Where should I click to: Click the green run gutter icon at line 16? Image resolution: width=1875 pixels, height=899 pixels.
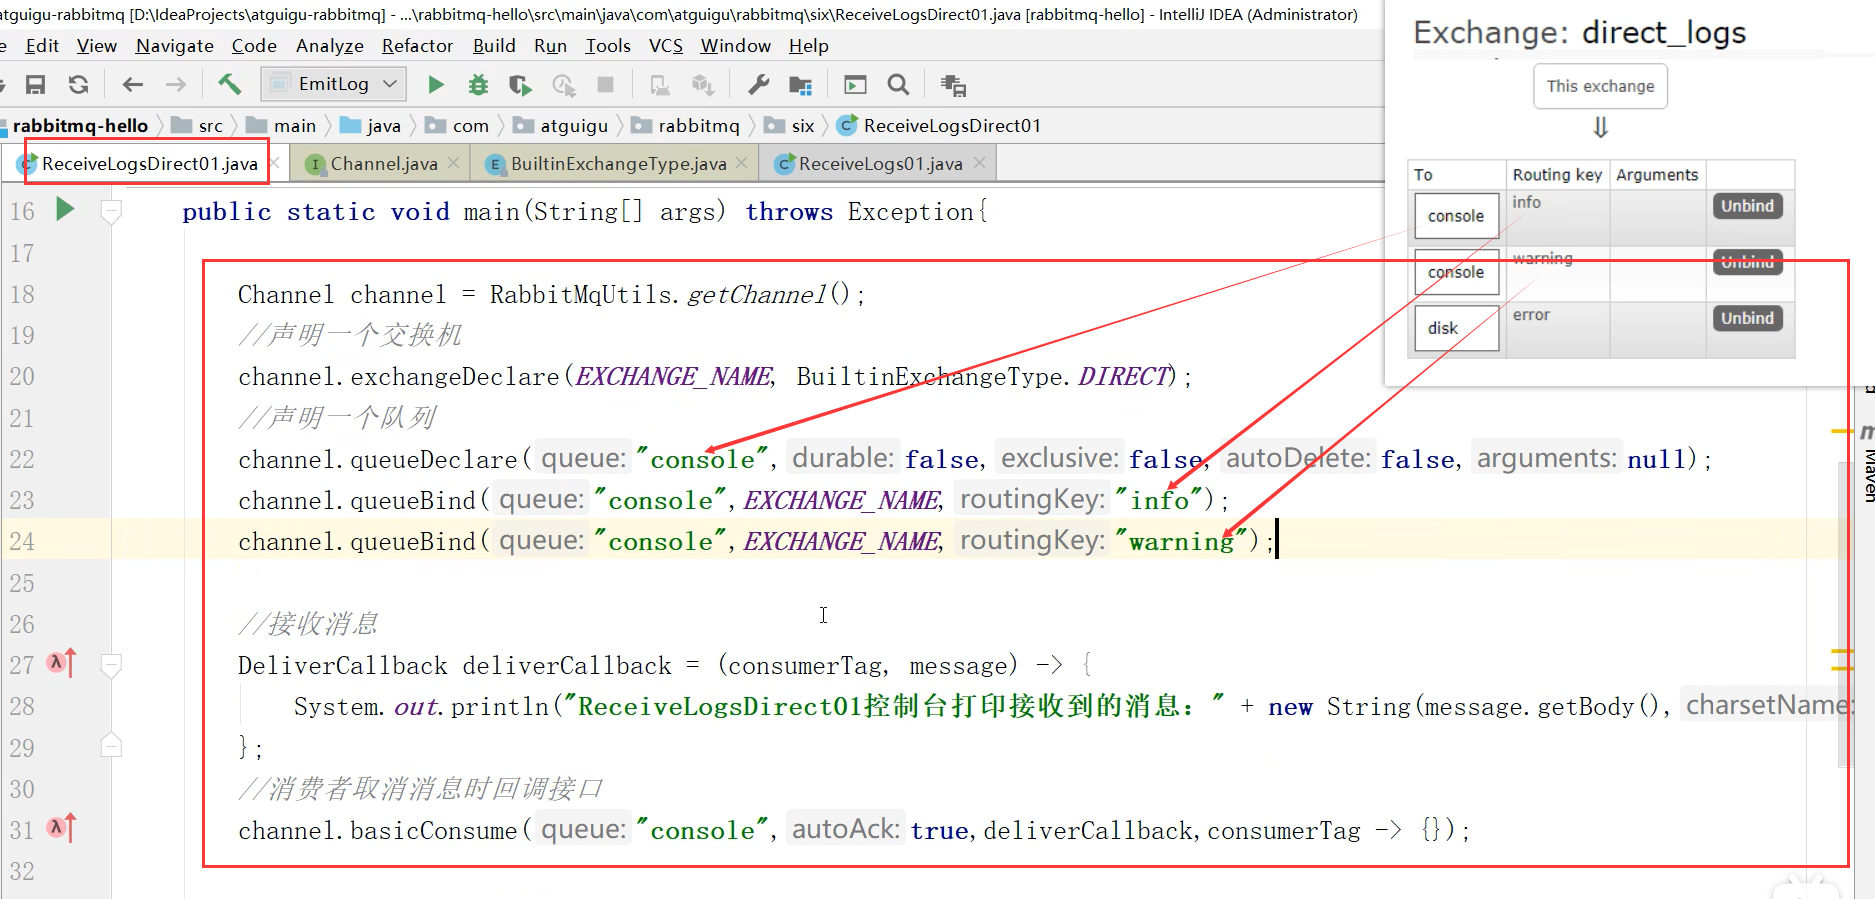click(65, 209)
